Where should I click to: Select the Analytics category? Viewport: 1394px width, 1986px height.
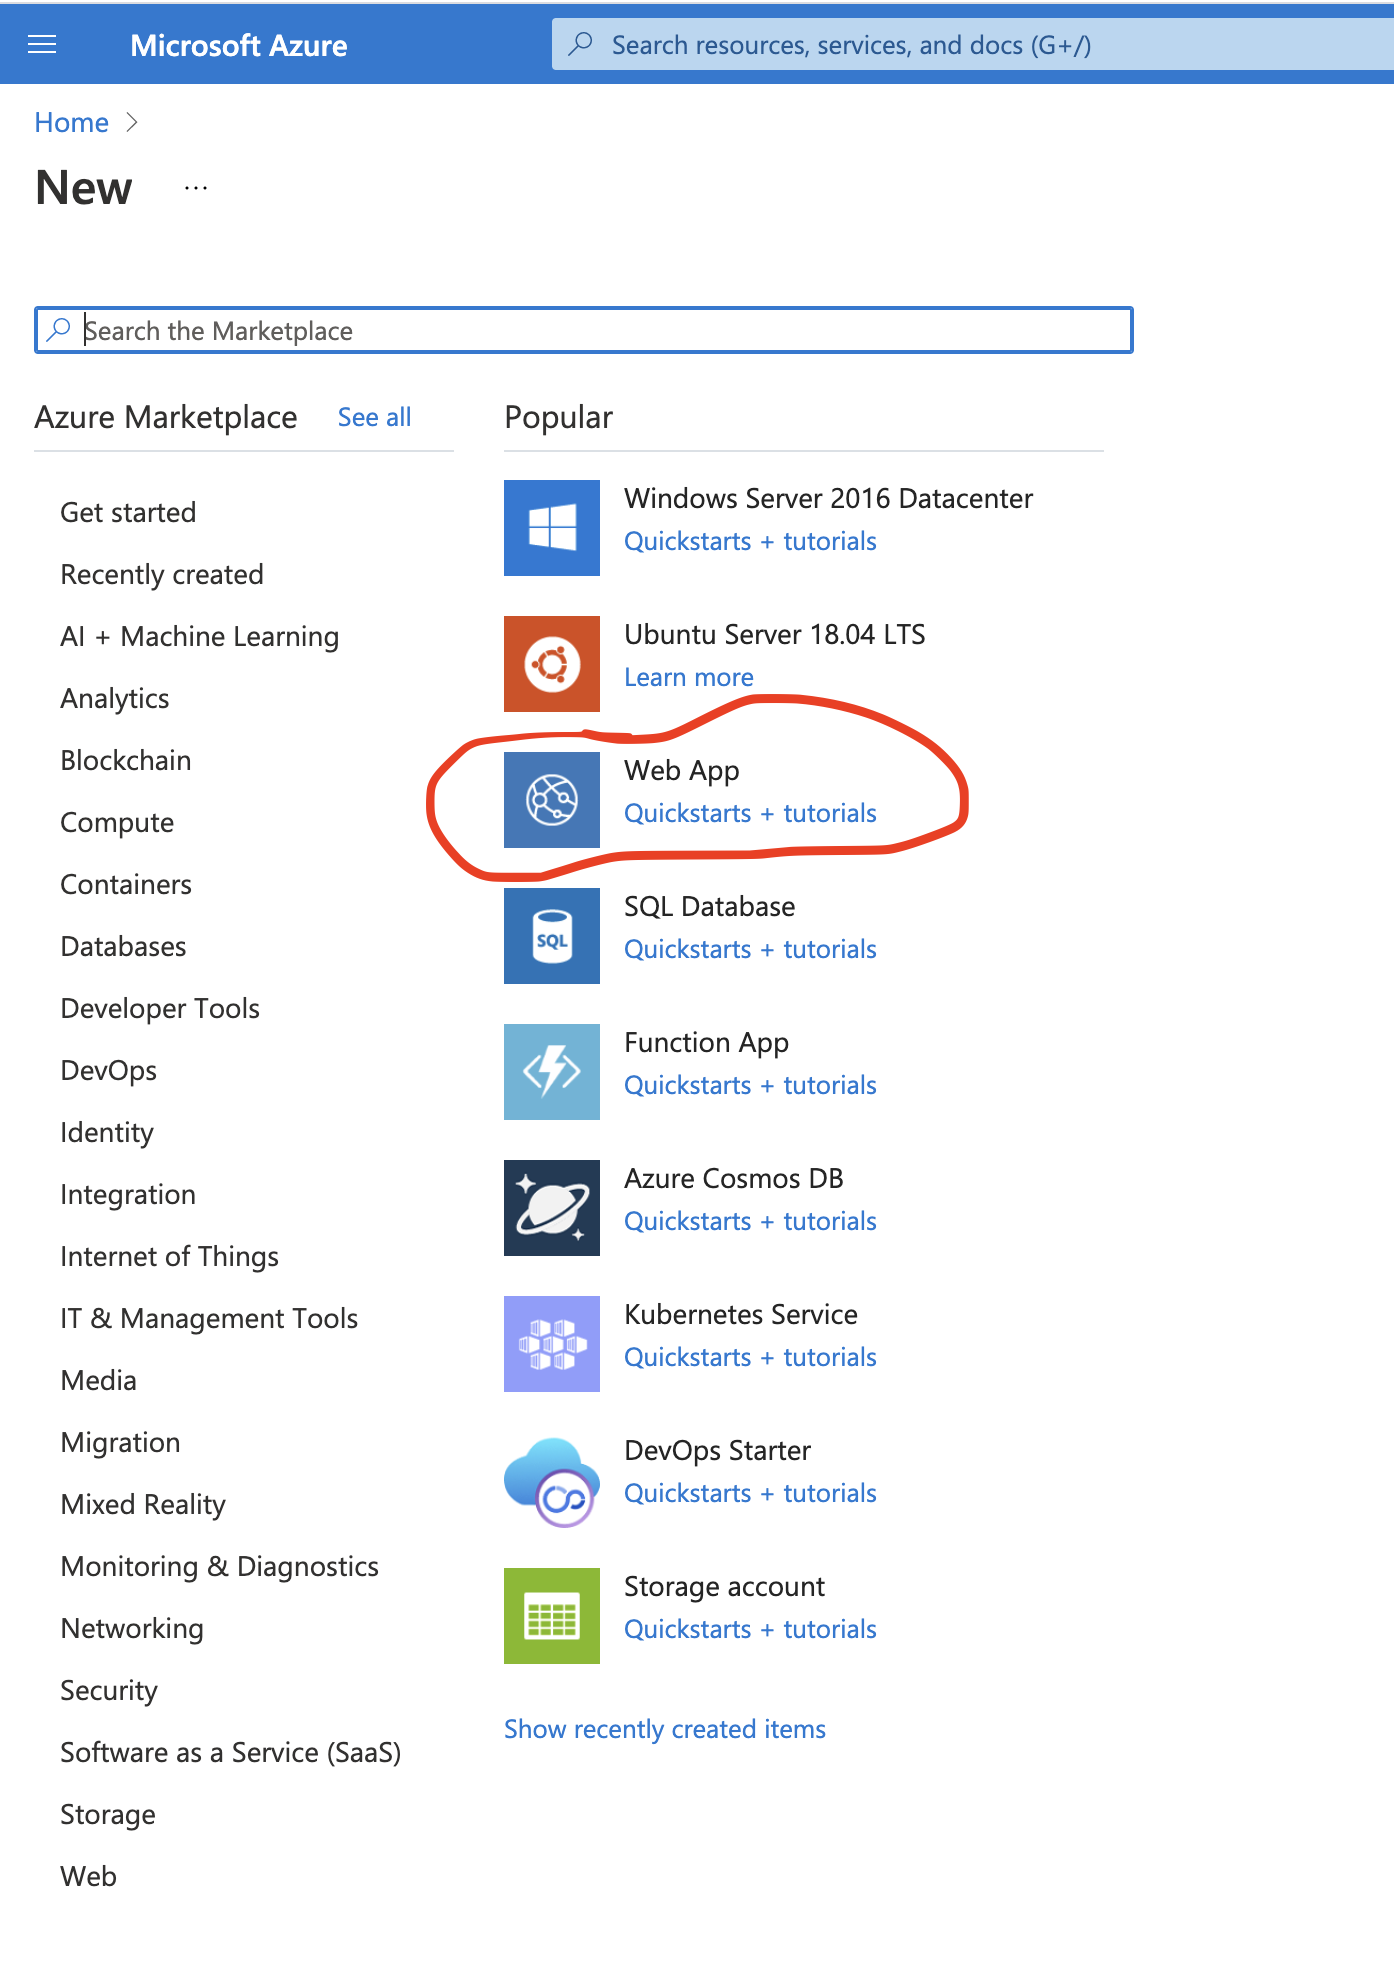[115, 698]
